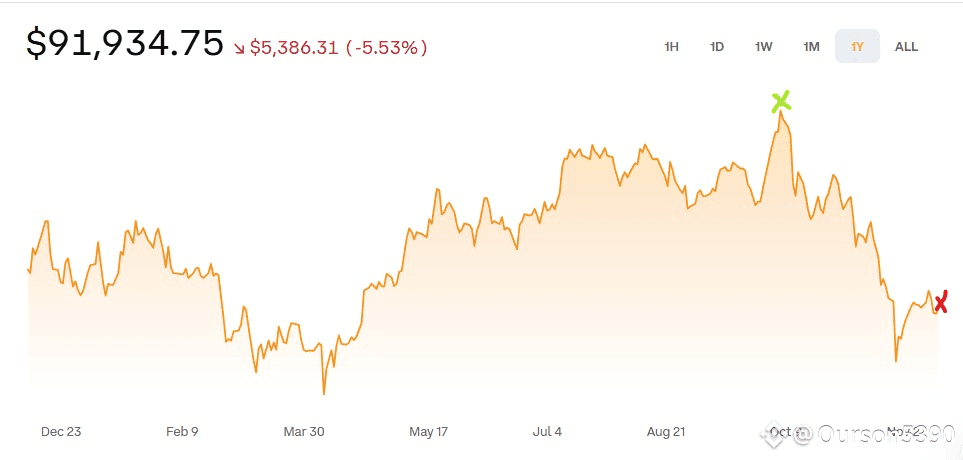The image size is (963, 460).
Task: Click the Feb 9 axis label
Action: [182, 432]
